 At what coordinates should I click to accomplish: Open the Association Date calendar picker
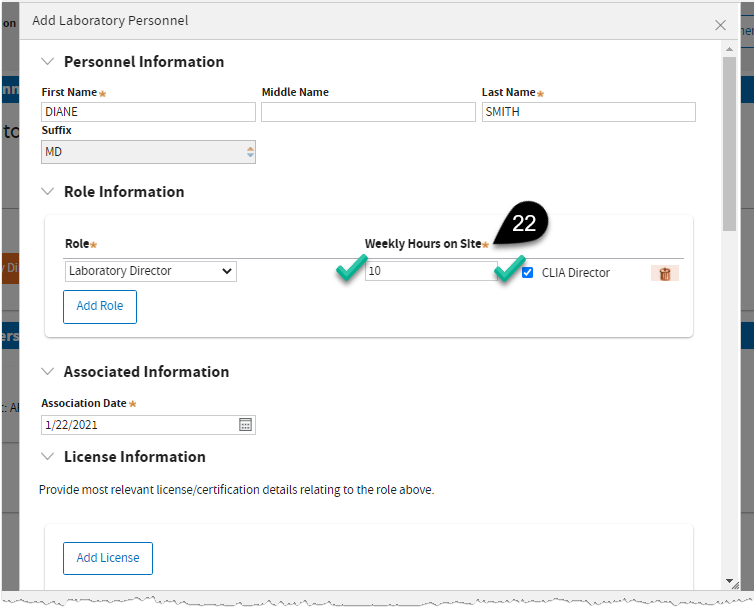coord(246,425)
